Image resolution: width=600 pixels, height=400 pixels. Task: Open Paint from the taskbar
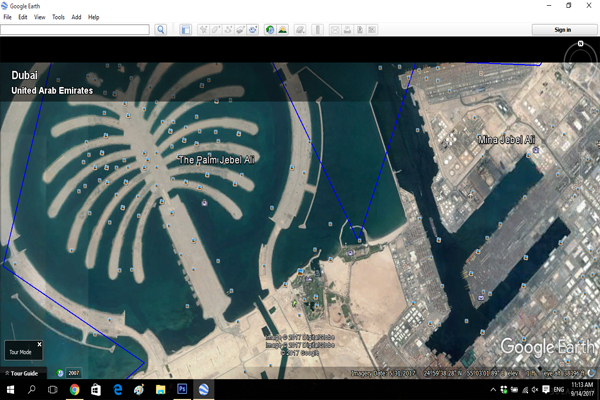tap(139, 390)
